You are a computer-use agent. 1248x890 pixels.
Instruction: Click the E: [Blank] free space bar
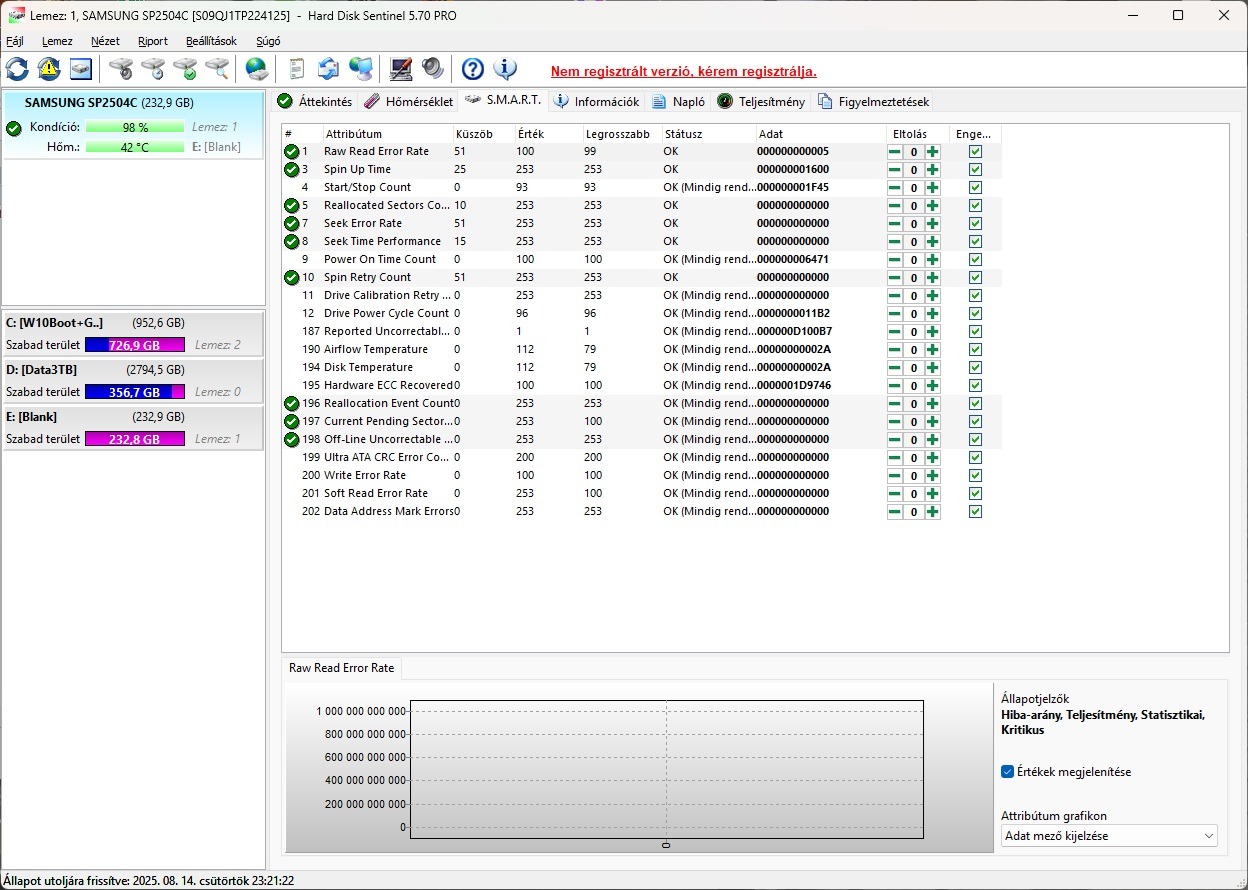pyautogui.click(x=134, y=439)
